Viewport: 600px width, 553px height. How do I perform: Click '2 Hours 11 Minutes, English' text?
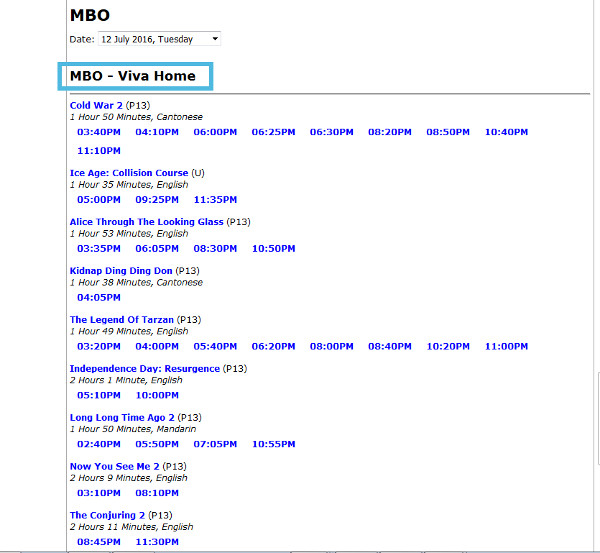click(x=131, y=527)
